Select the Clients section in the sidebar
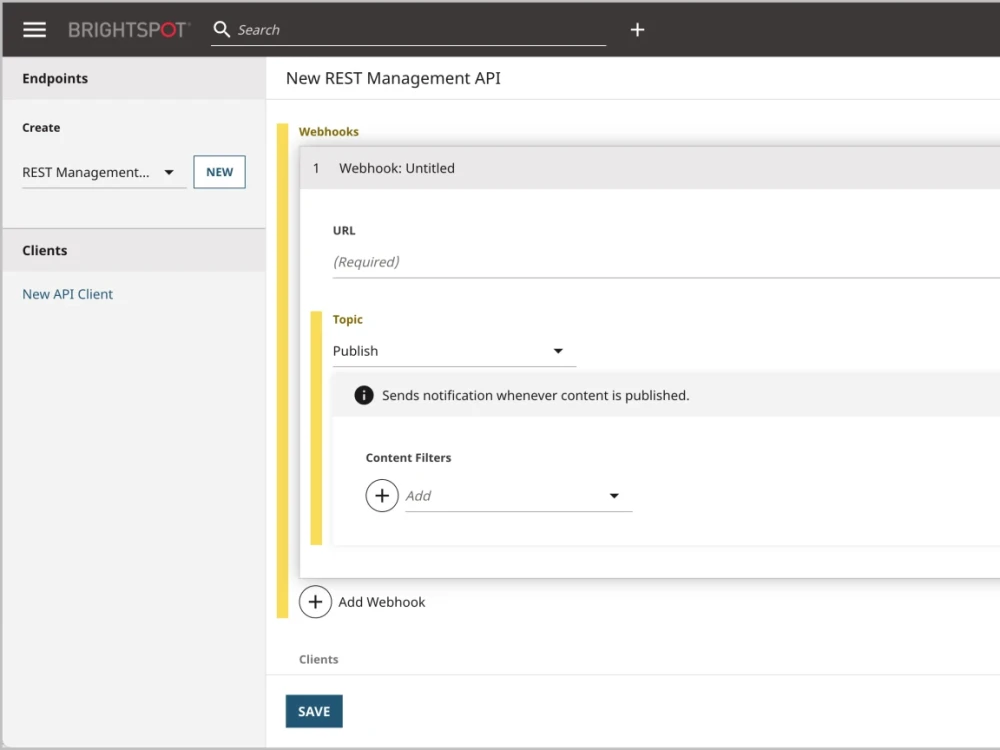The width and height of the screenshot is (1000, 750). point(44,250)
